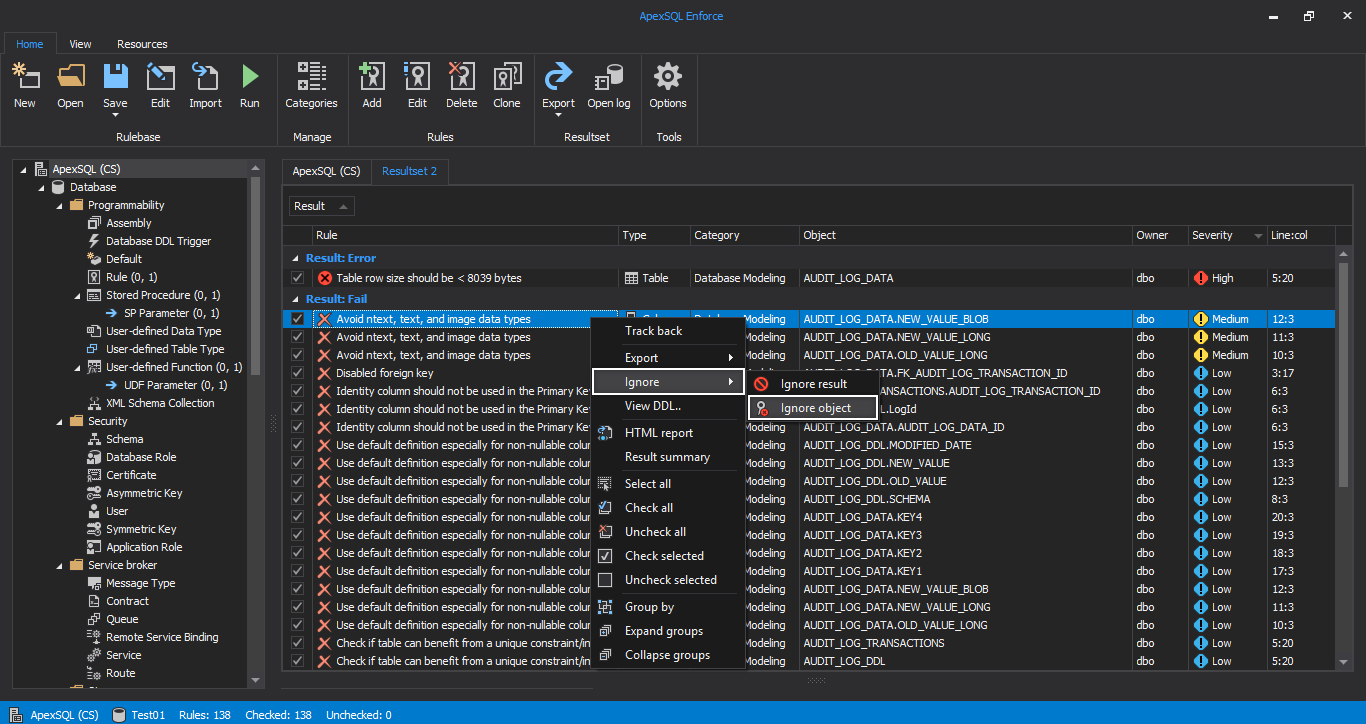Toggle checkbox of the AUDIT_LOG_TRANSACTIONS unique constraint row
This screenshot has height=724, width=1366.
coord(297,643)
